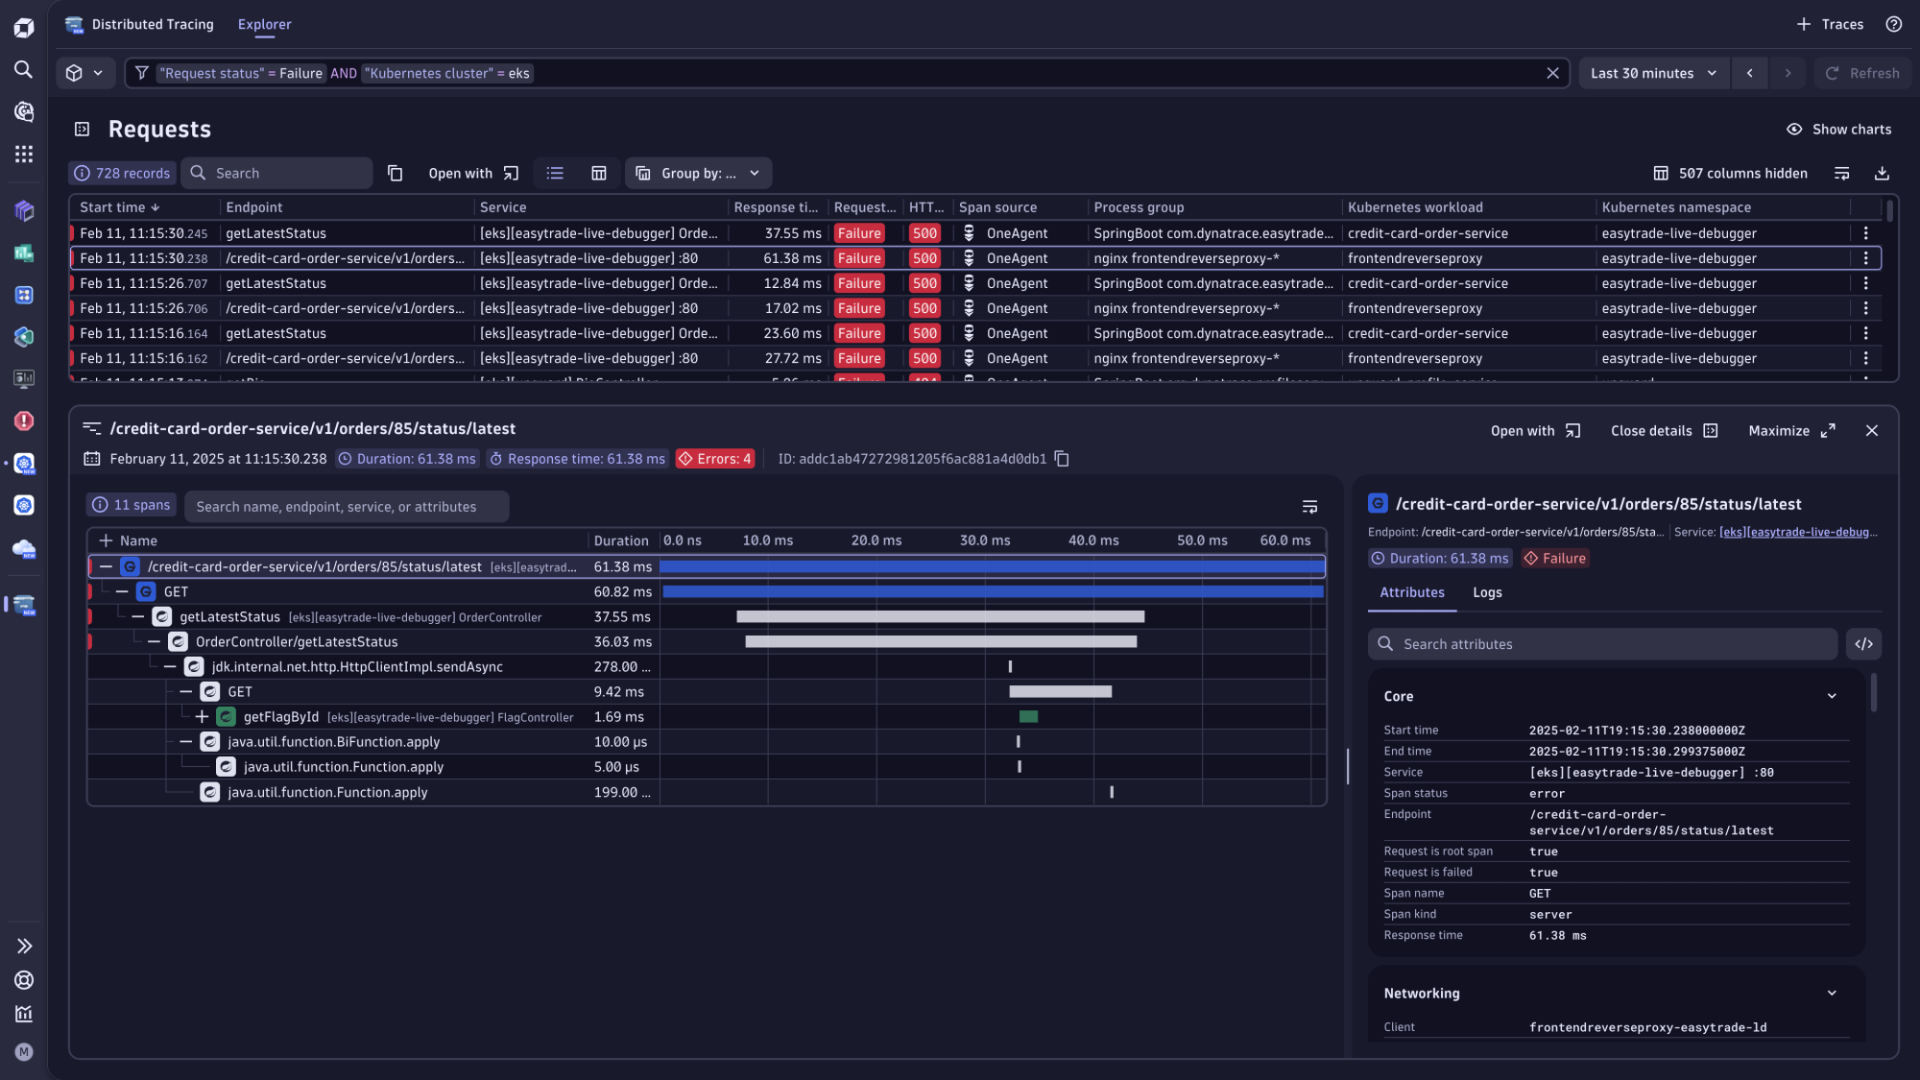
Task: Open table column settings icon
Action: tap(1842, 173)
